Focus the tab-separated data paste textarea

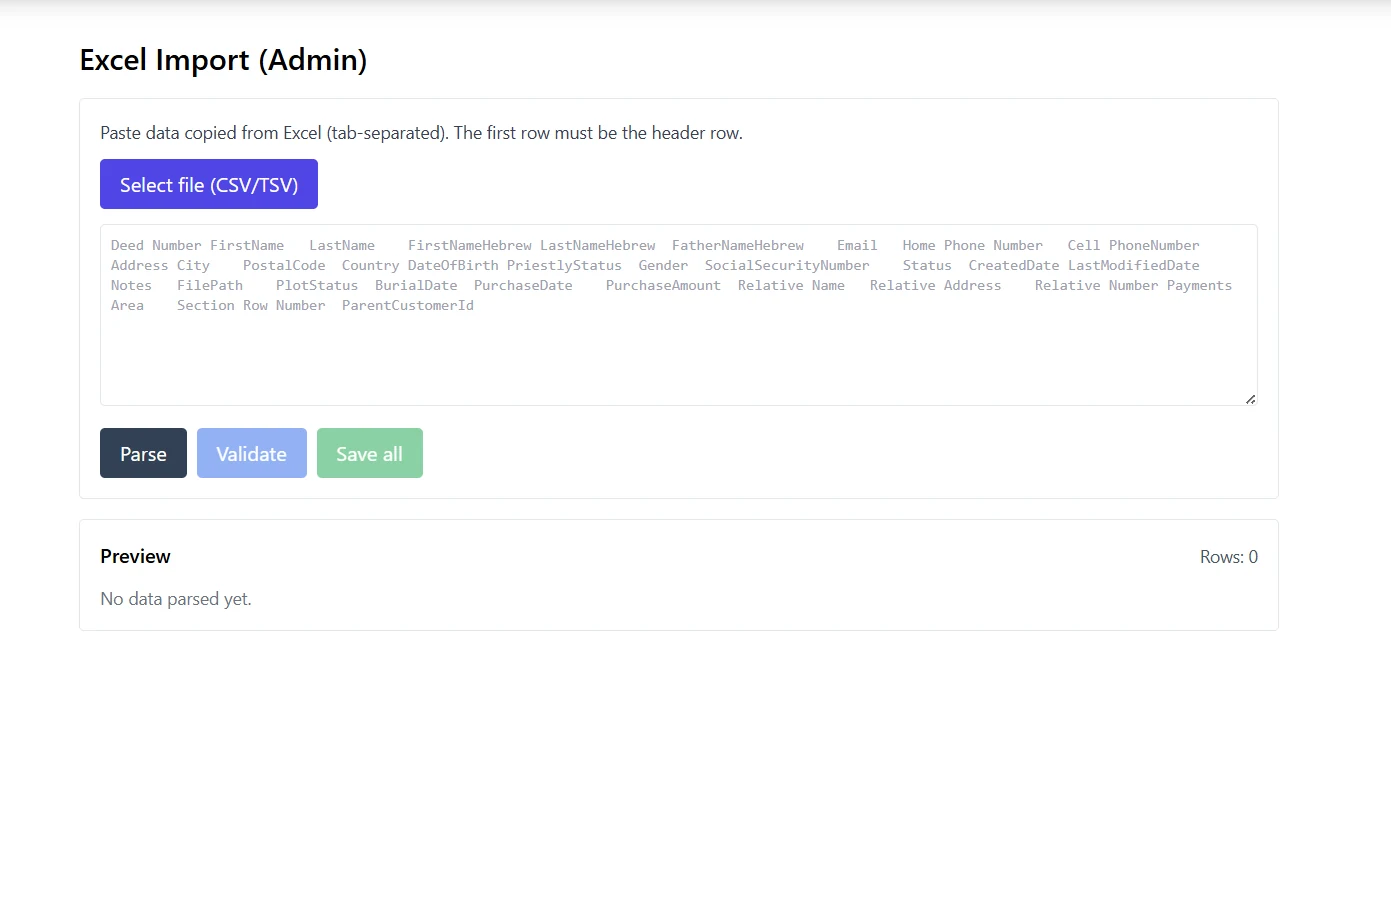(679, 315)
